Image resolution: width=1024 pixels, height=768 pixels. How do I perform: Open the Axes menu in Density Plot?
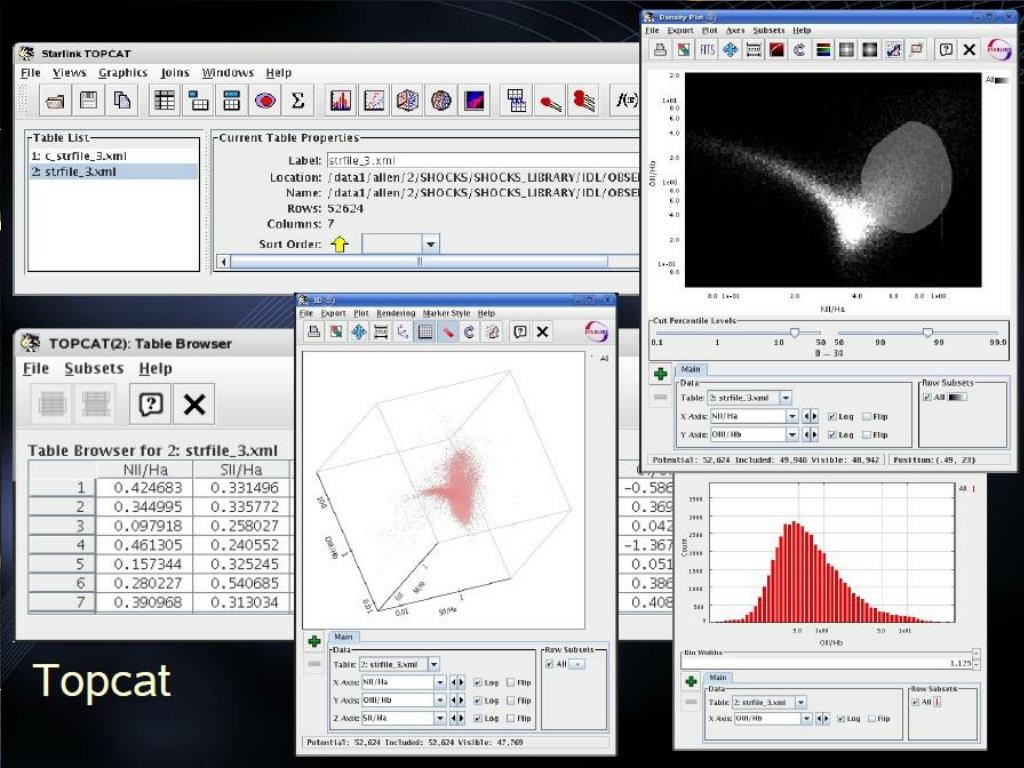(x=735, y=30)
